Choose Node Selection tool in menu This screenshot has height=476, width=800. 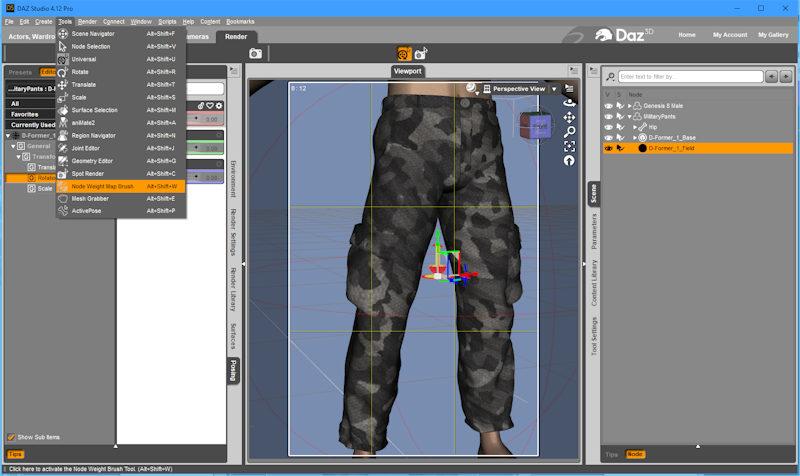121,46
